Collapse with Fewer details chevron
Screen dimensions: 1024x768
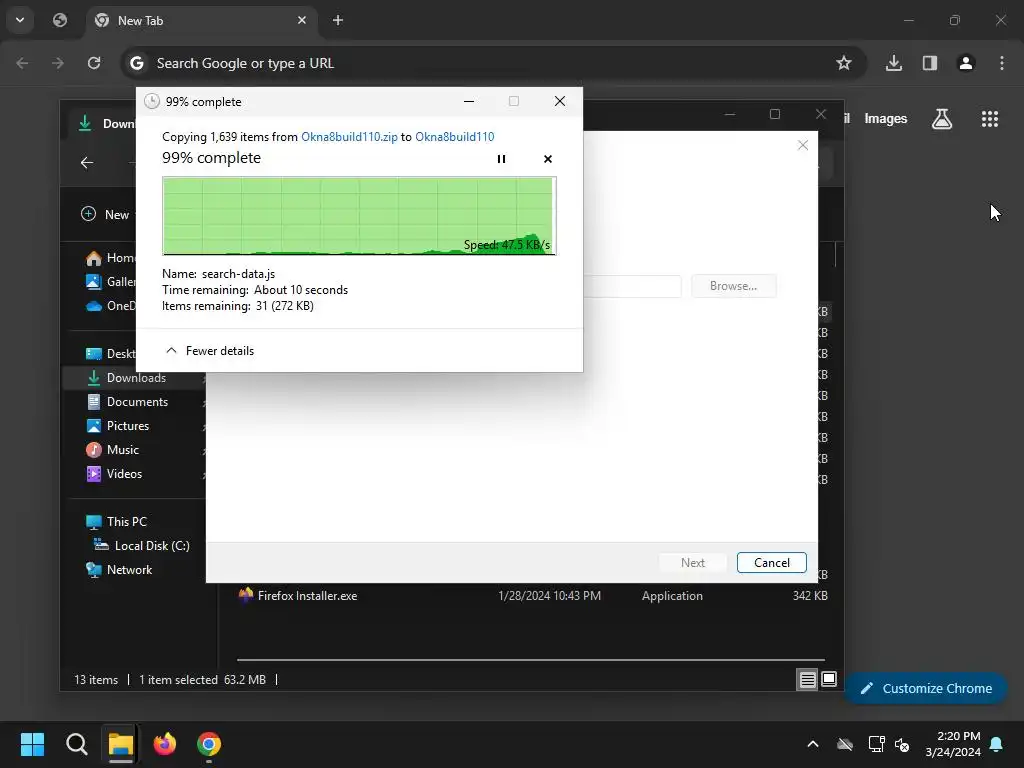171,351
